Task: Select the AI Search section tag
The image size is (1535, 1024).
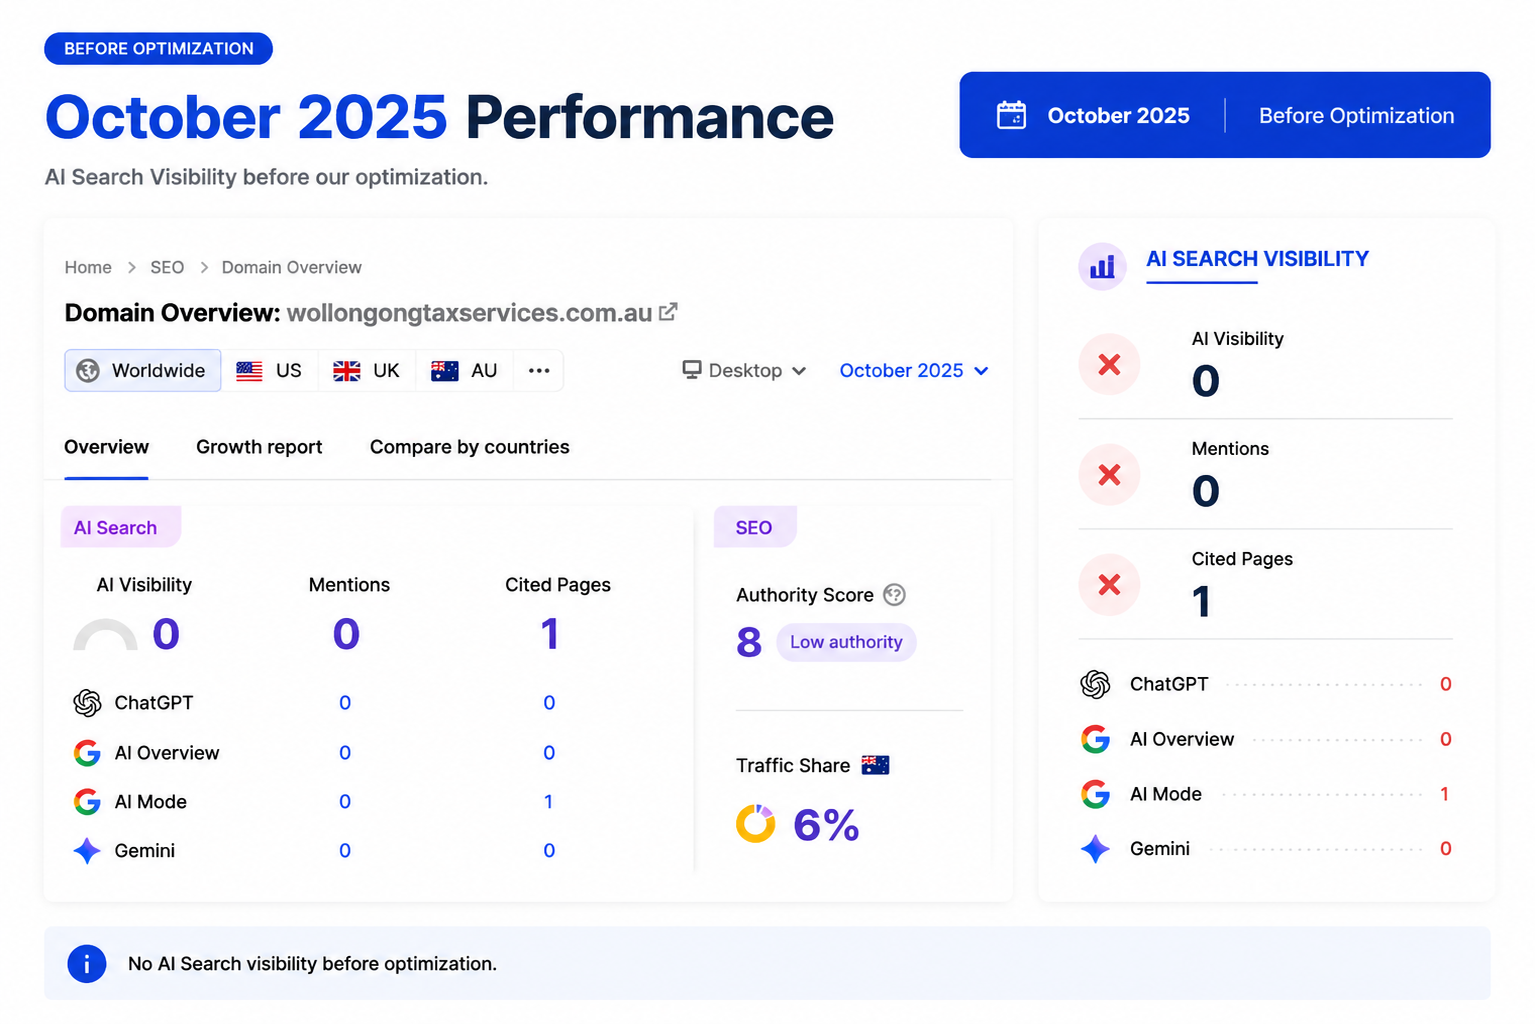Action: [x=120, y=527]
